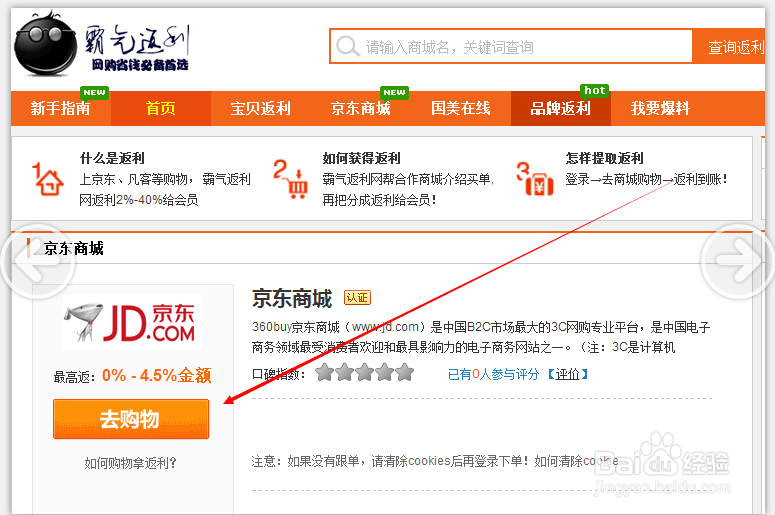775x515 pixels.
Task: Click the 【评价】 link
Action: tap(568, 374)
